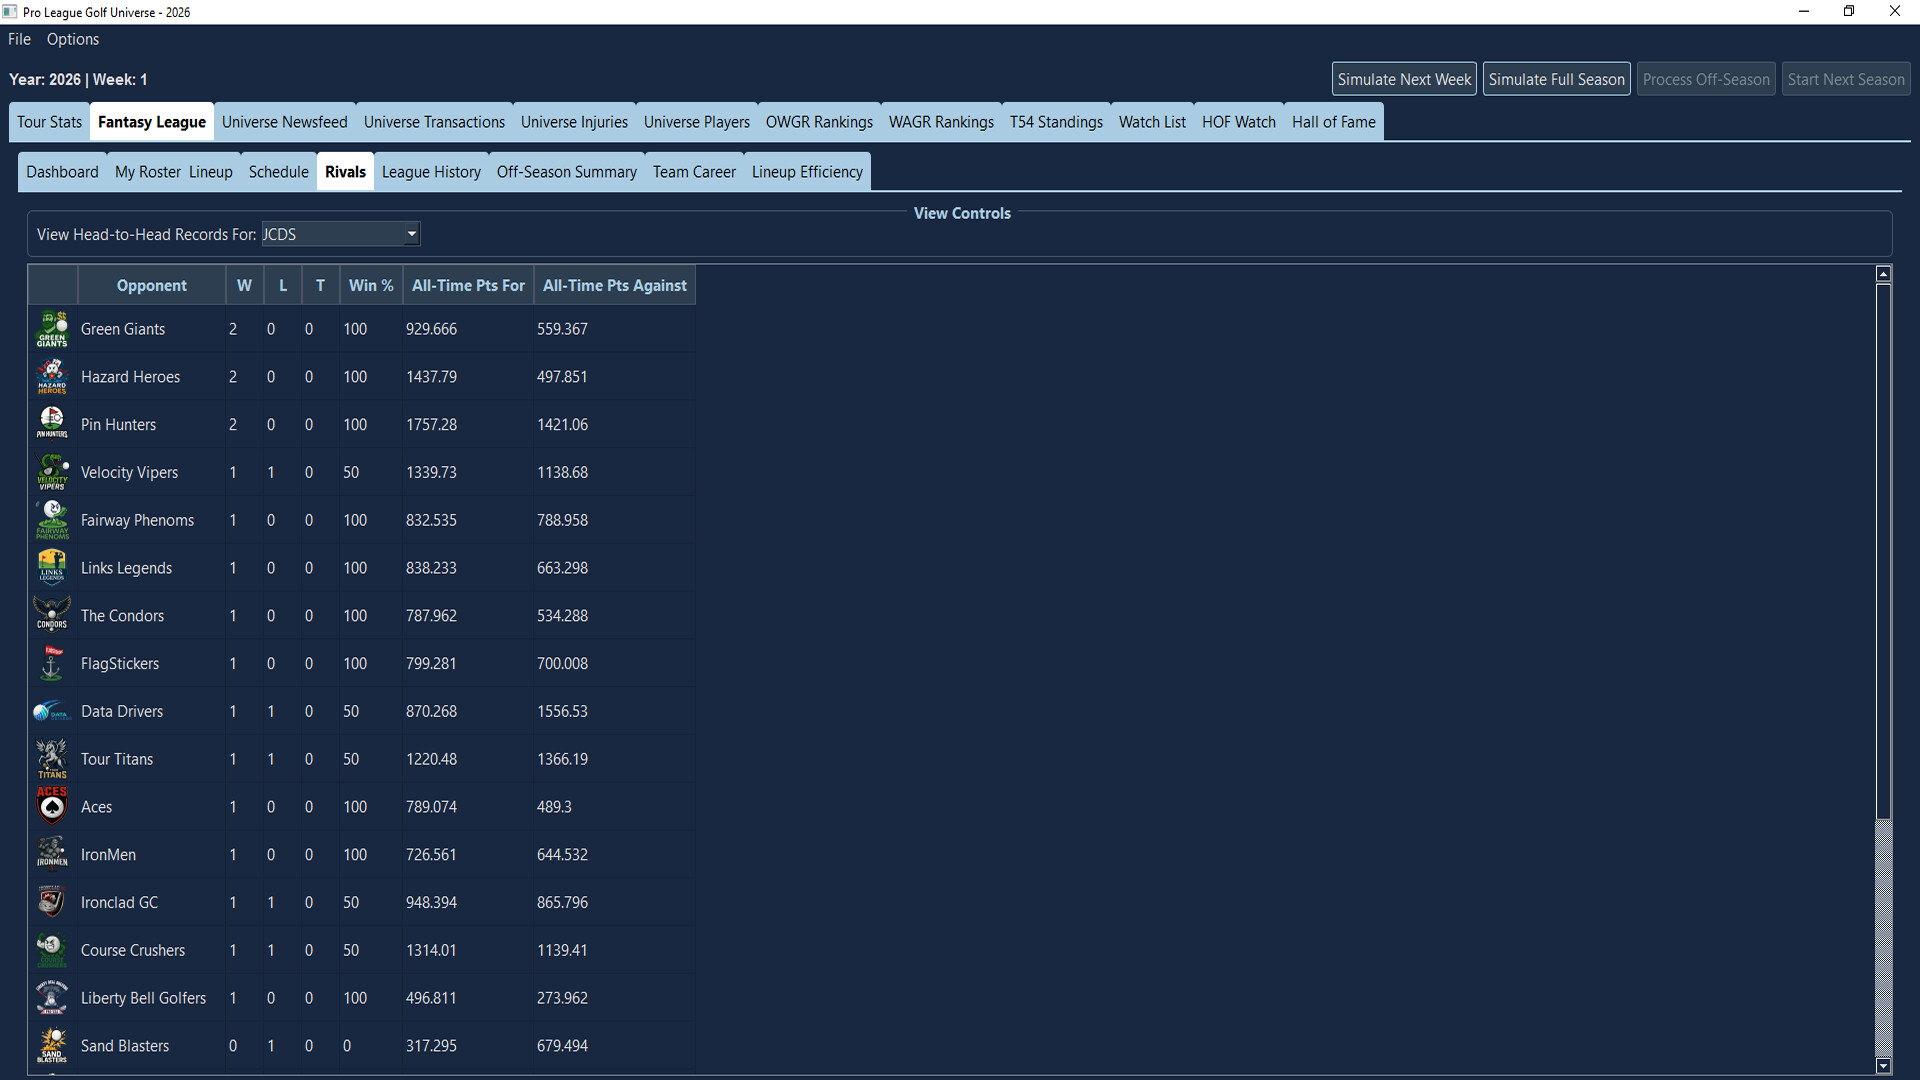Screen dimensions: 1920x1080
Task: Click the Velocity Vipers team logo
Action: tap(52, 471)
